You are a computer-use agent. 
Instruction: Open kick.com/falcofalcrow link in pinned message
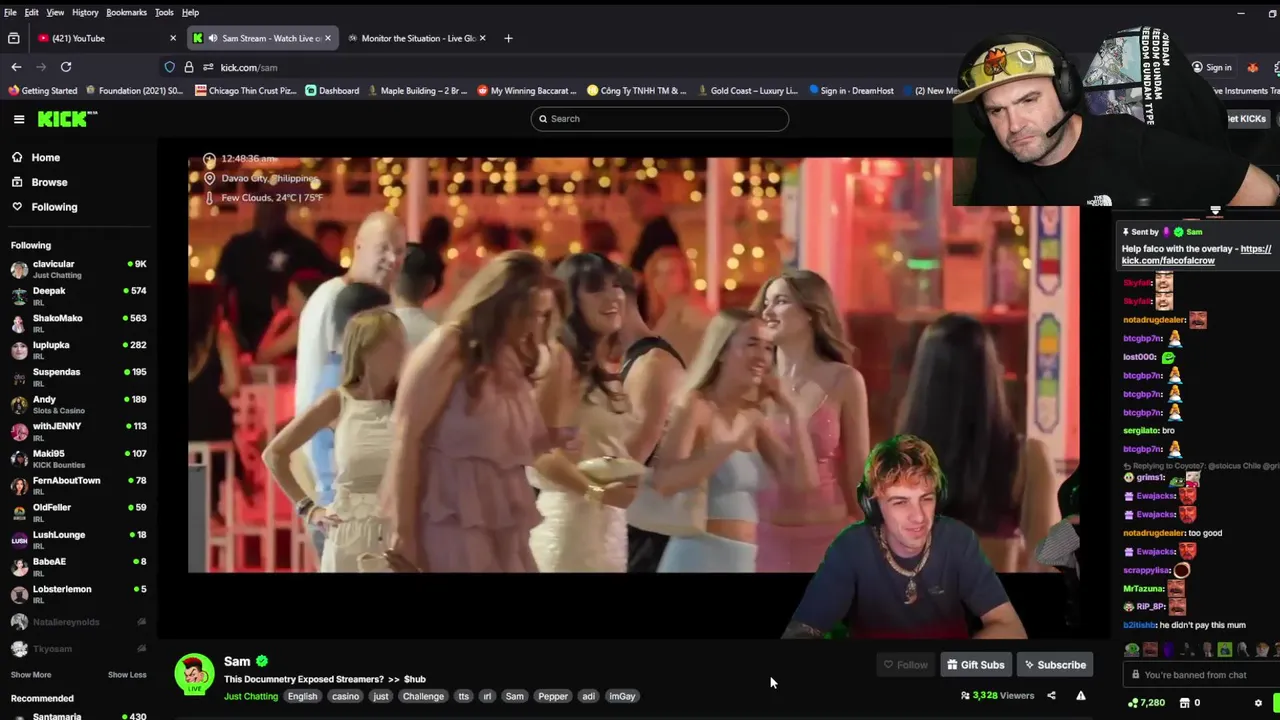(1196, 255)
